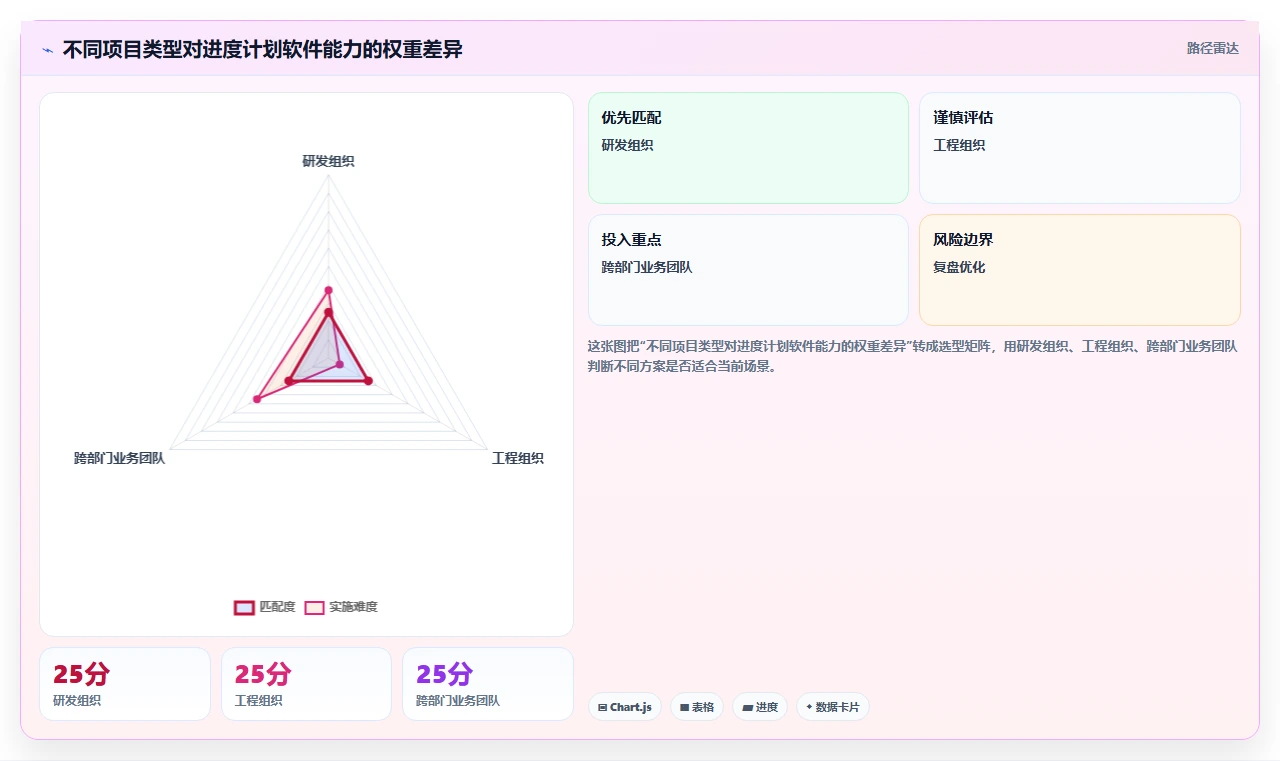Click the description paragraph starting with 这张图把
Screen dimensions: 1280x761
[914, 356]
